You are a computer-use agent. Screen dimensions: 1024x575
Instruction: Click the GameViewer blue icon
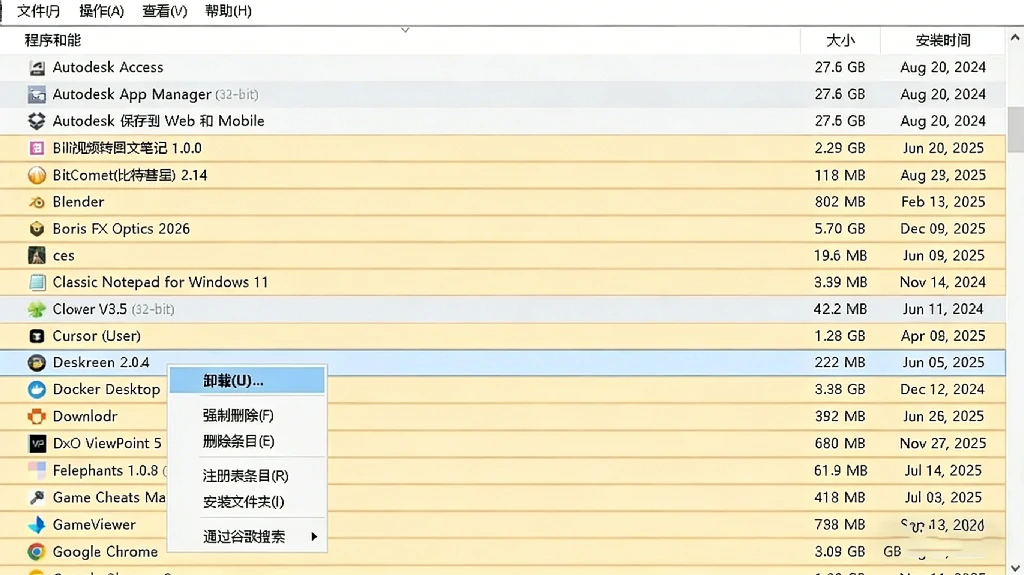click(37, 525)
